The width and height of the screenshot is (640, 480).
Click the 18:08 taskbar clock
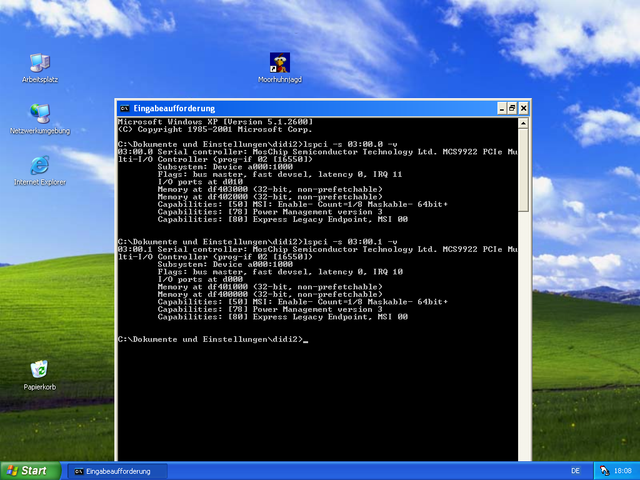pos(623,471)
